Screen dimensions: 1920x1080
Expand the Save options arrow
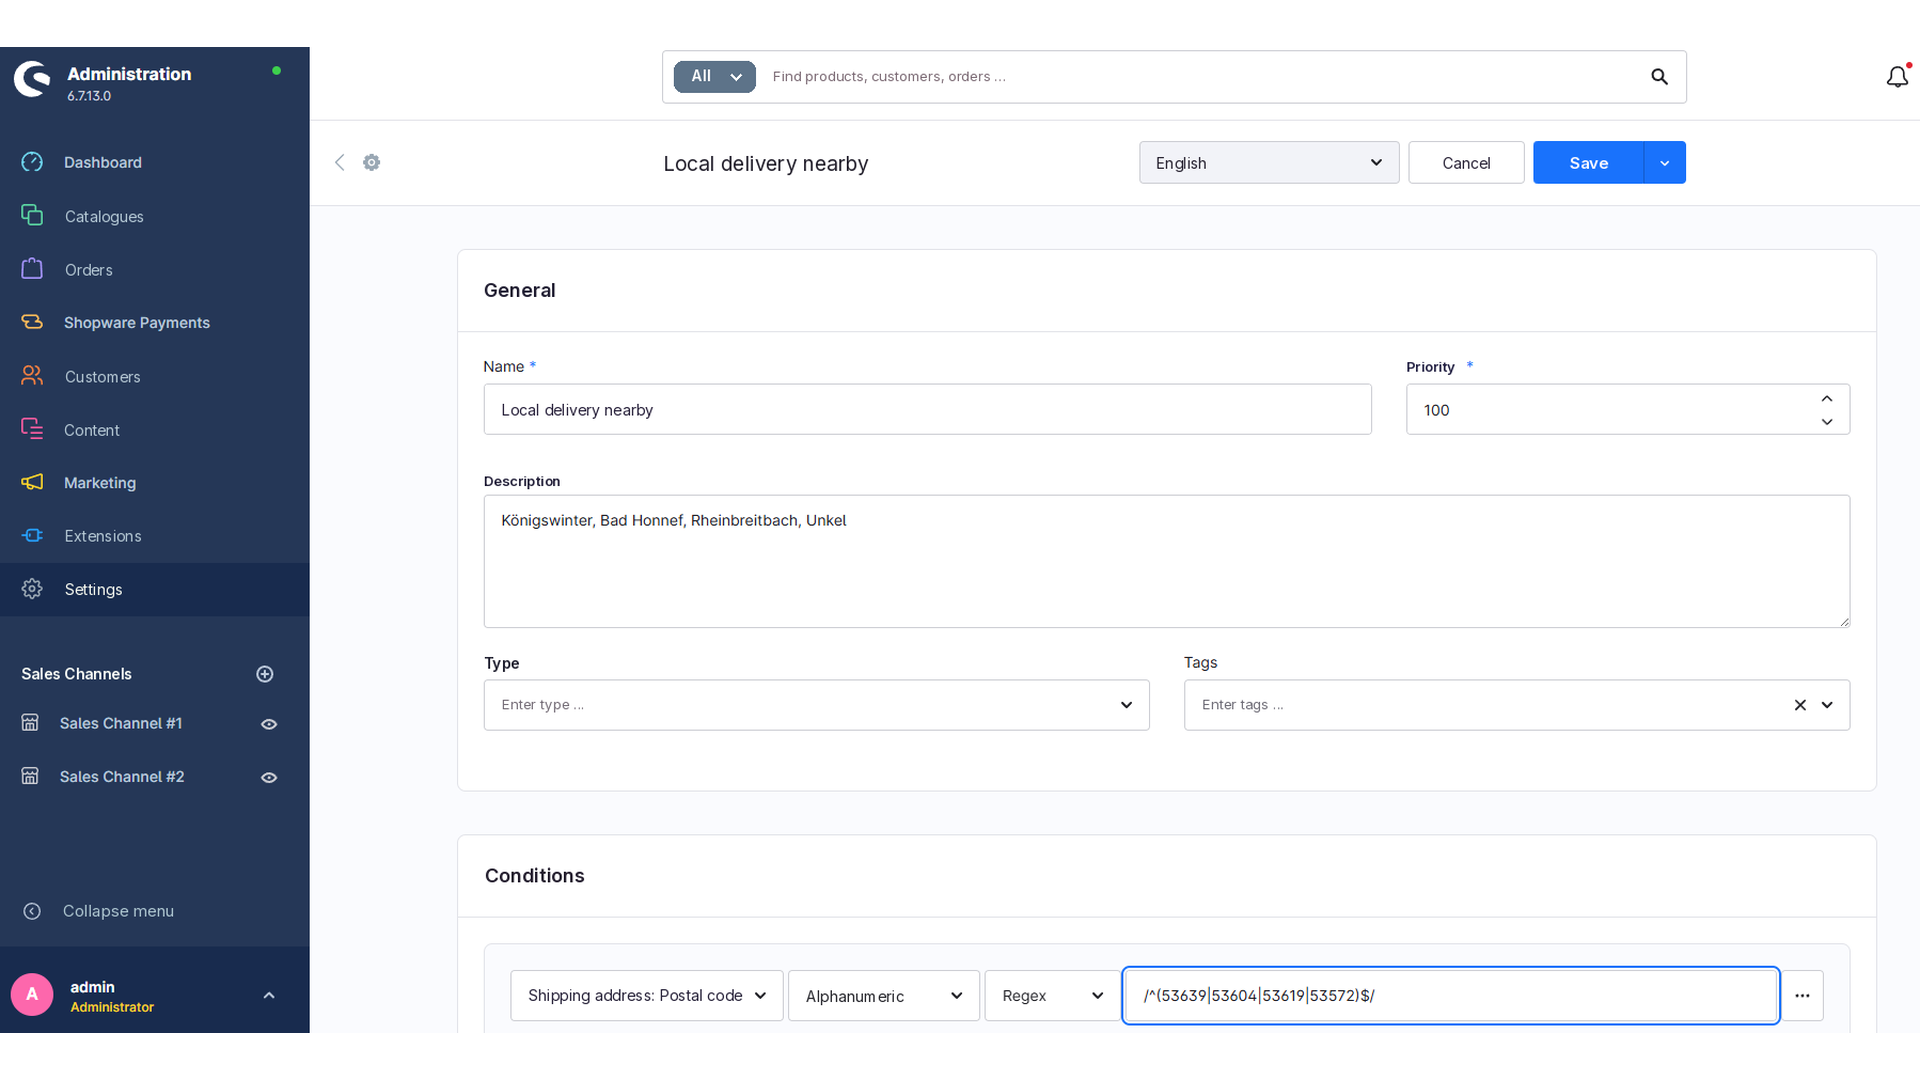coord(1664,162)
